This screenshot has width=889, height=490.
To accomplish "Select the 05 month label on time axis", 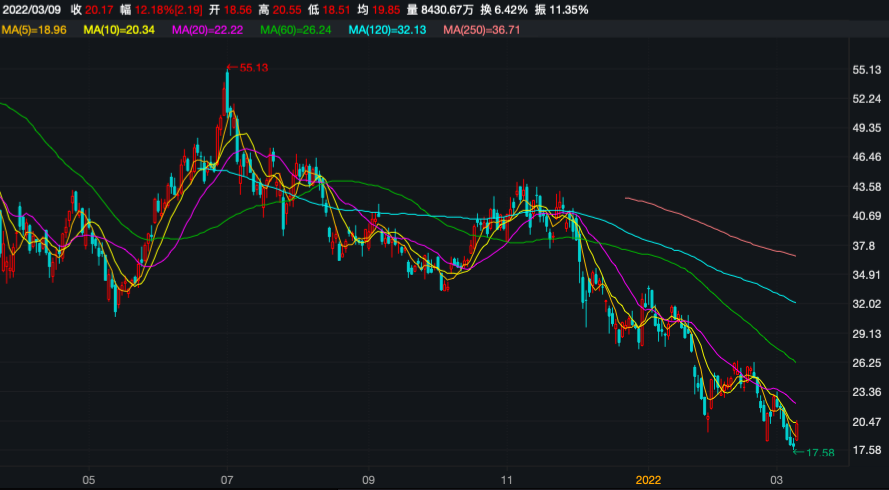I will (88, 480).
